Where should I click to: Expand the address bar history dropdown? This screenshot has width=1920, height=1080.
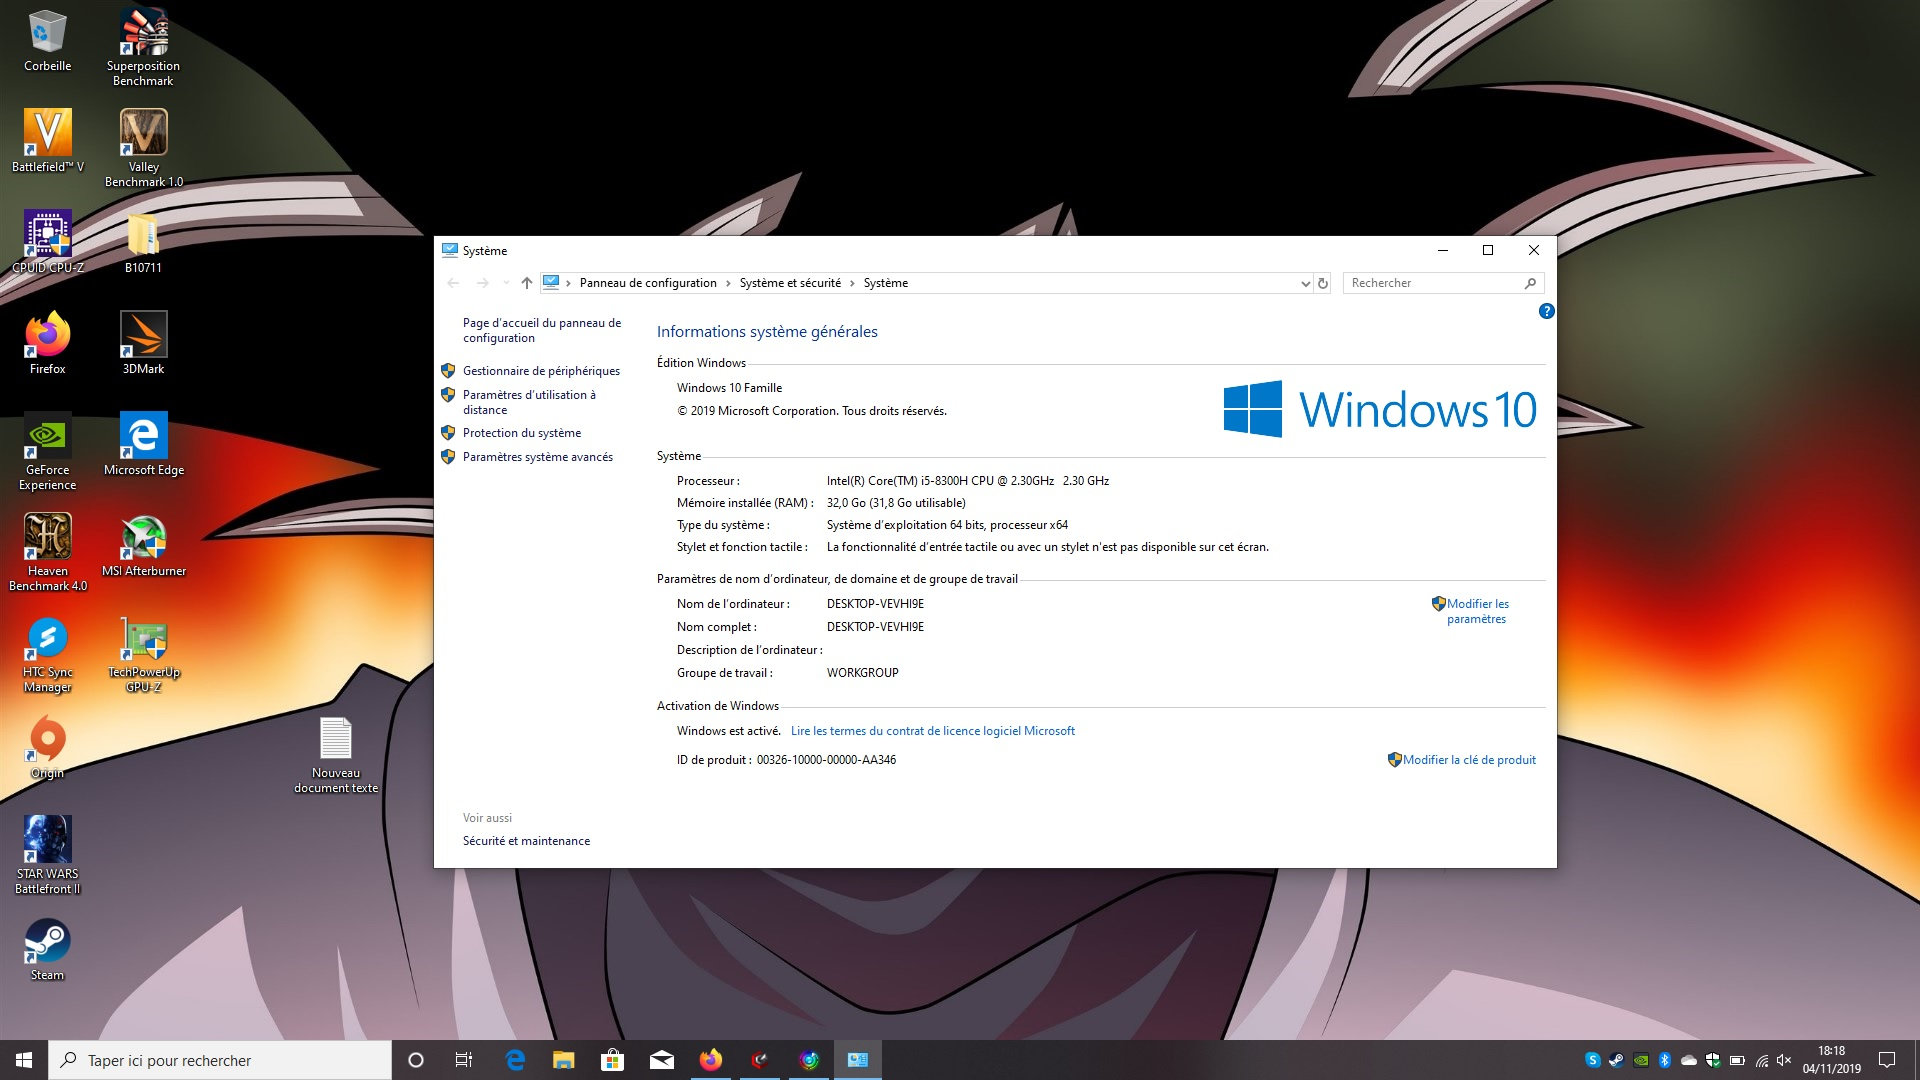(x=1305, y=283)
